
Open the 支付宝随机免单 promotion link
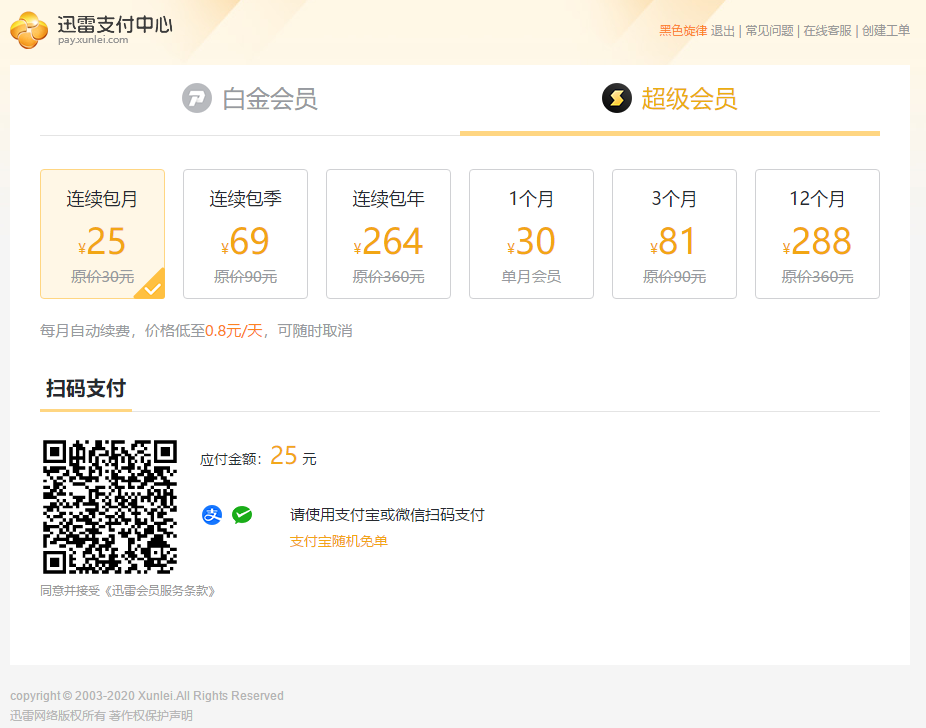[x=338, y=541]
